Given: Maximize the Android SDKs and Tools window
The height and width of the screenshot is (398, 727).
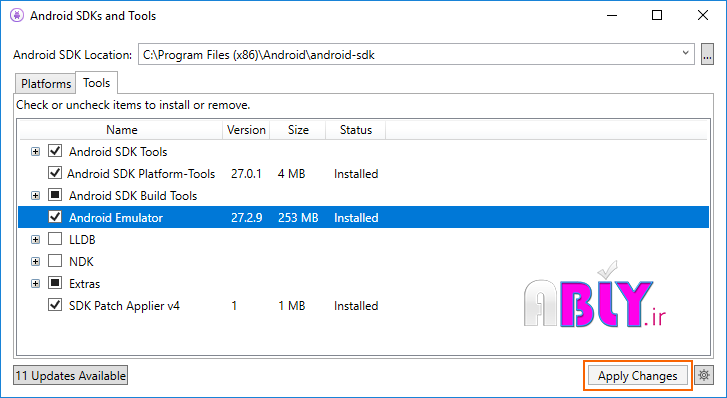Looking at the screenshot, I should pos(657,15).
